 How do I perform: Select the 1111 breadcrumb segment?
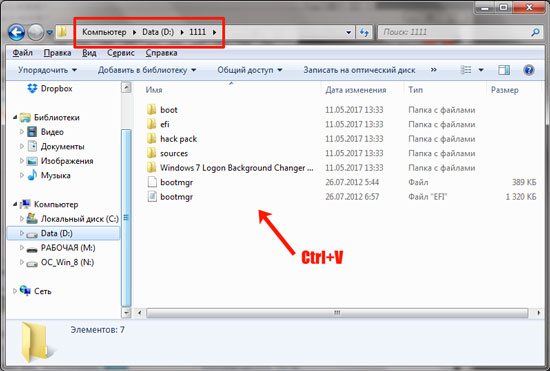(197, 32)
